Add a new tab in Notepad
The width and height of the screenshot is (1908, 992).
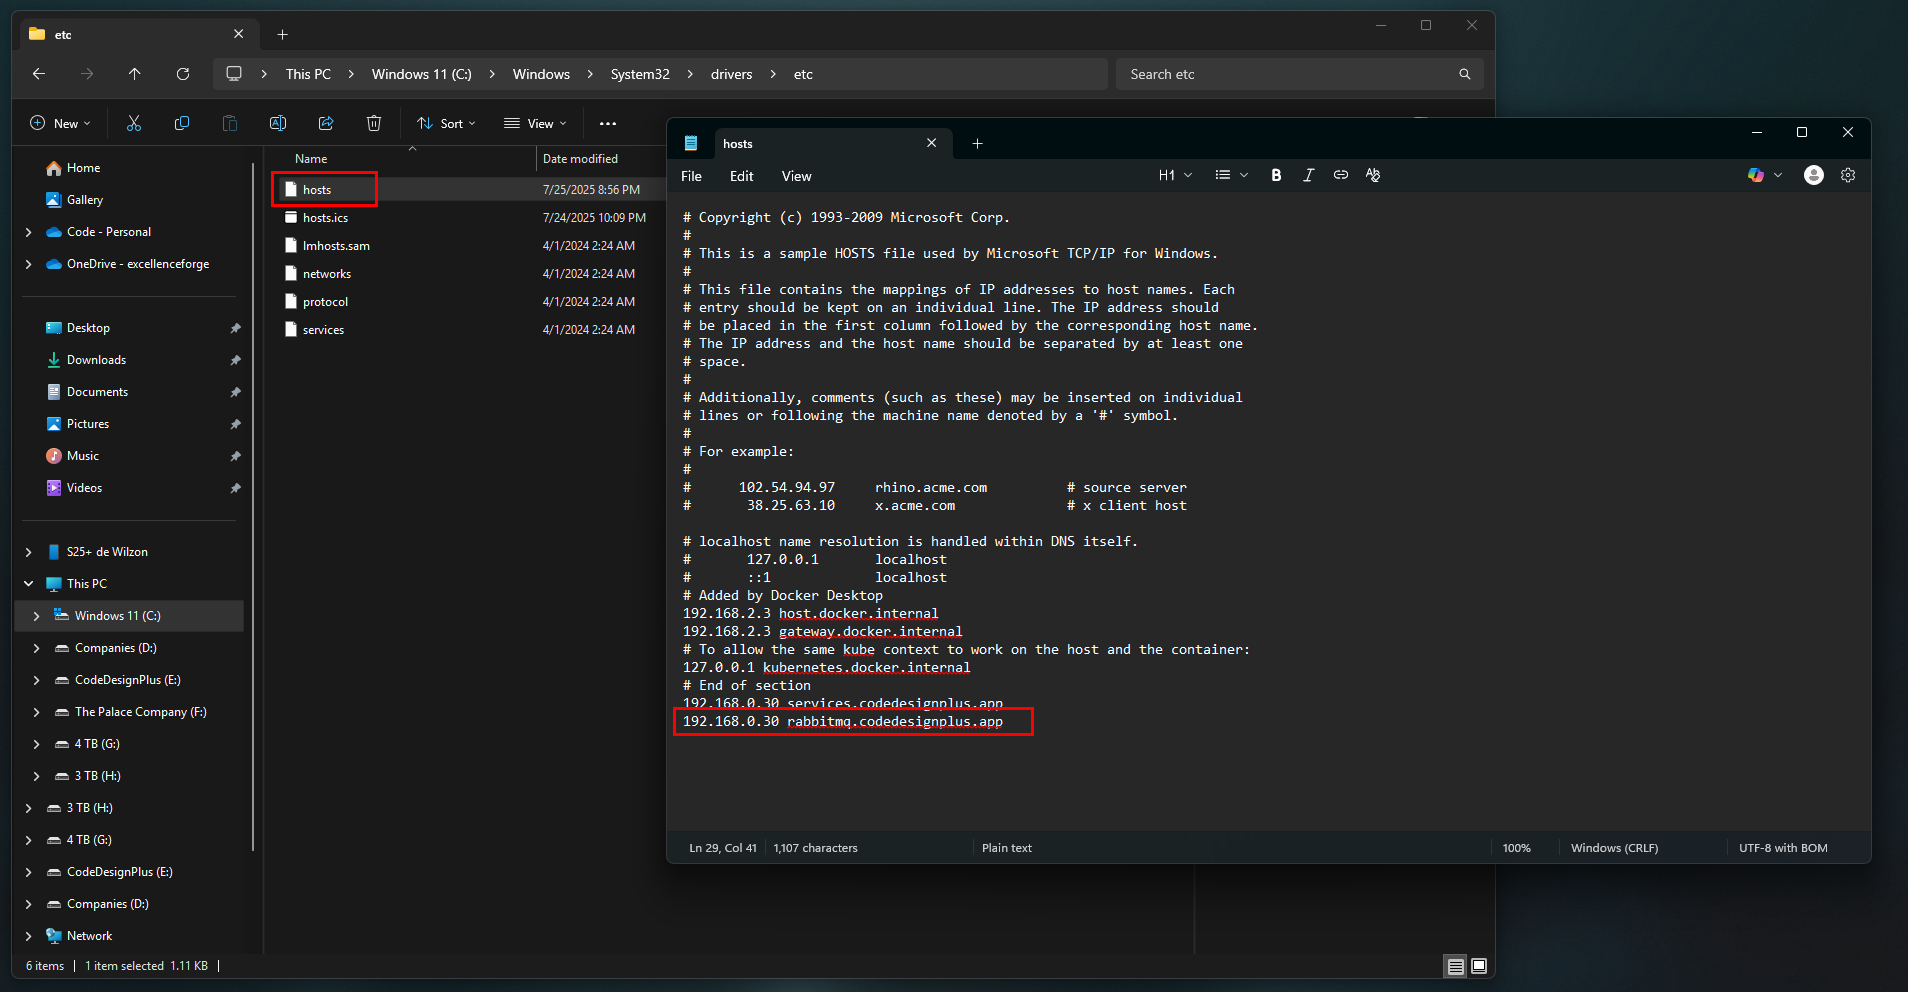point(978,143)
